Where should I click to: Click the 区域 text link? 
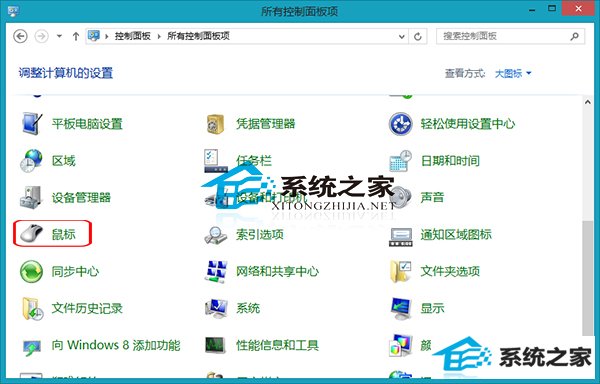click(64, 161)
